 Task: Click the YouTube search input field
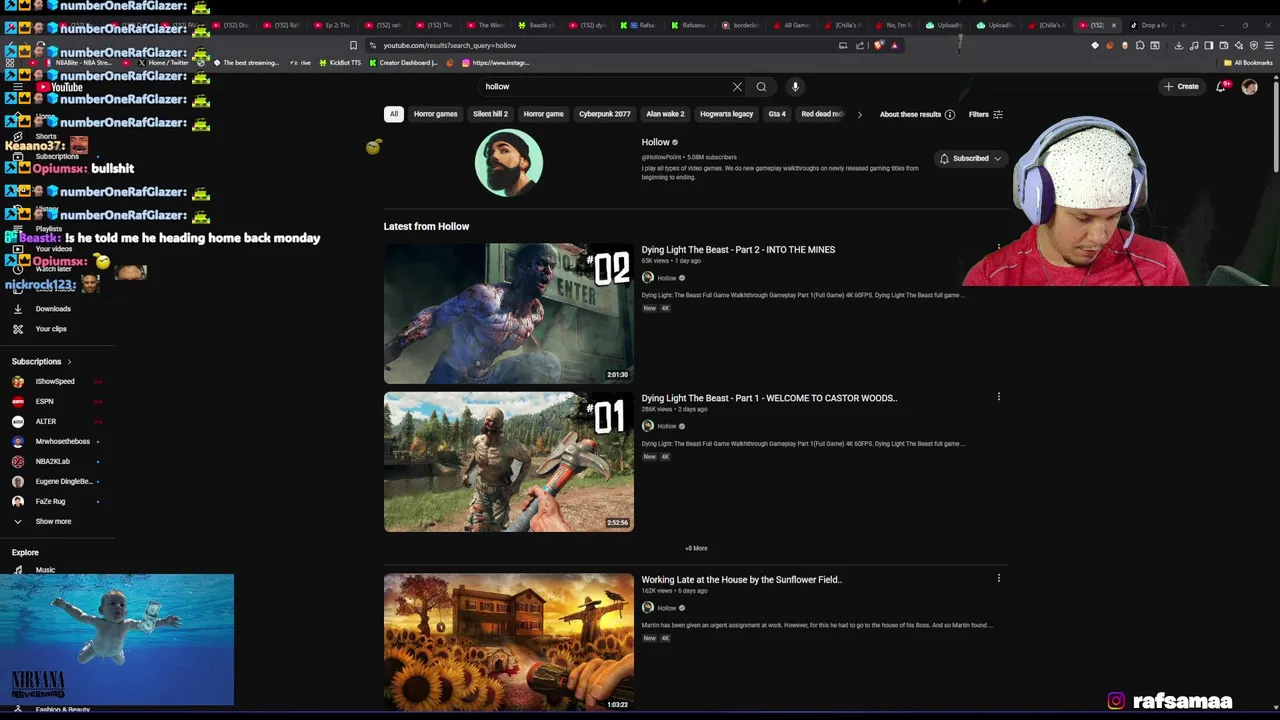605,87
